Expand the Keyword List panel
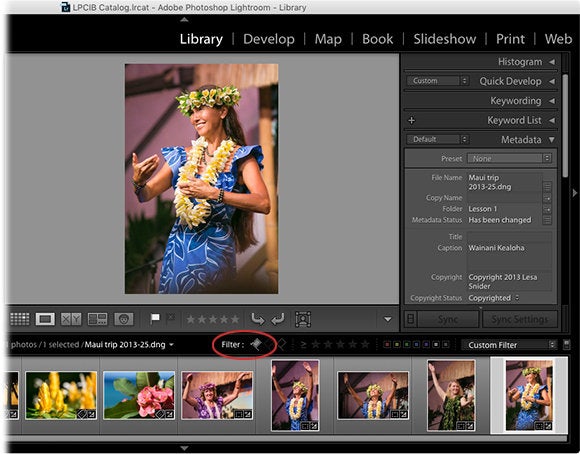 [x=552, y=120]
